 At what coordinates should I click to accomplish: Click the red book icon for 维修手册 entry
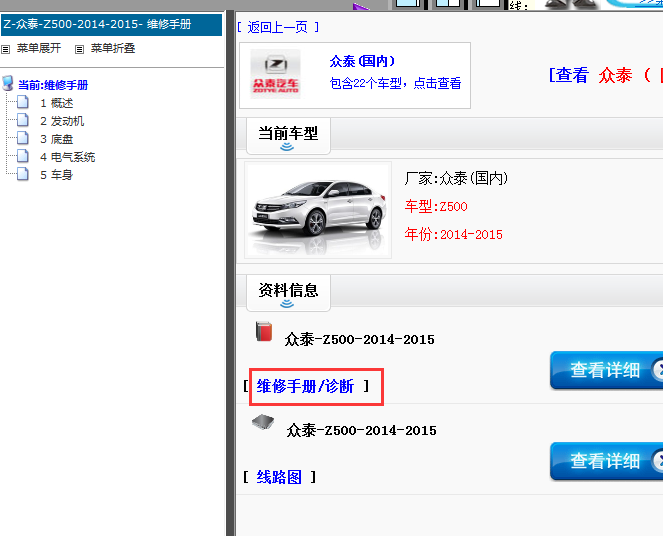(x=264, y=331)
